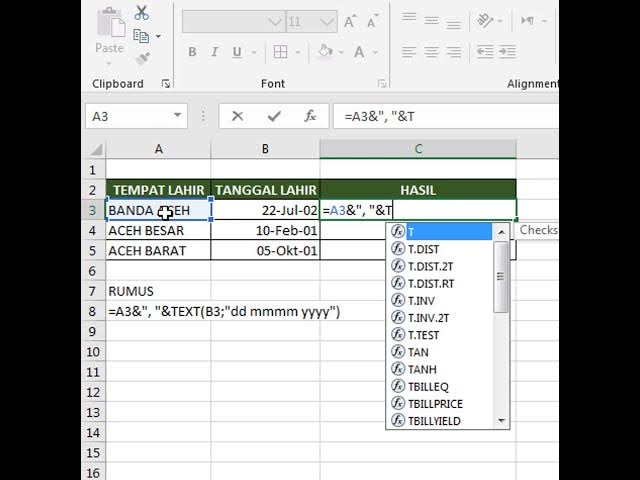Toggle Italic formatting
The height and width of the screenshot is (480, 640).
point(214,52)
